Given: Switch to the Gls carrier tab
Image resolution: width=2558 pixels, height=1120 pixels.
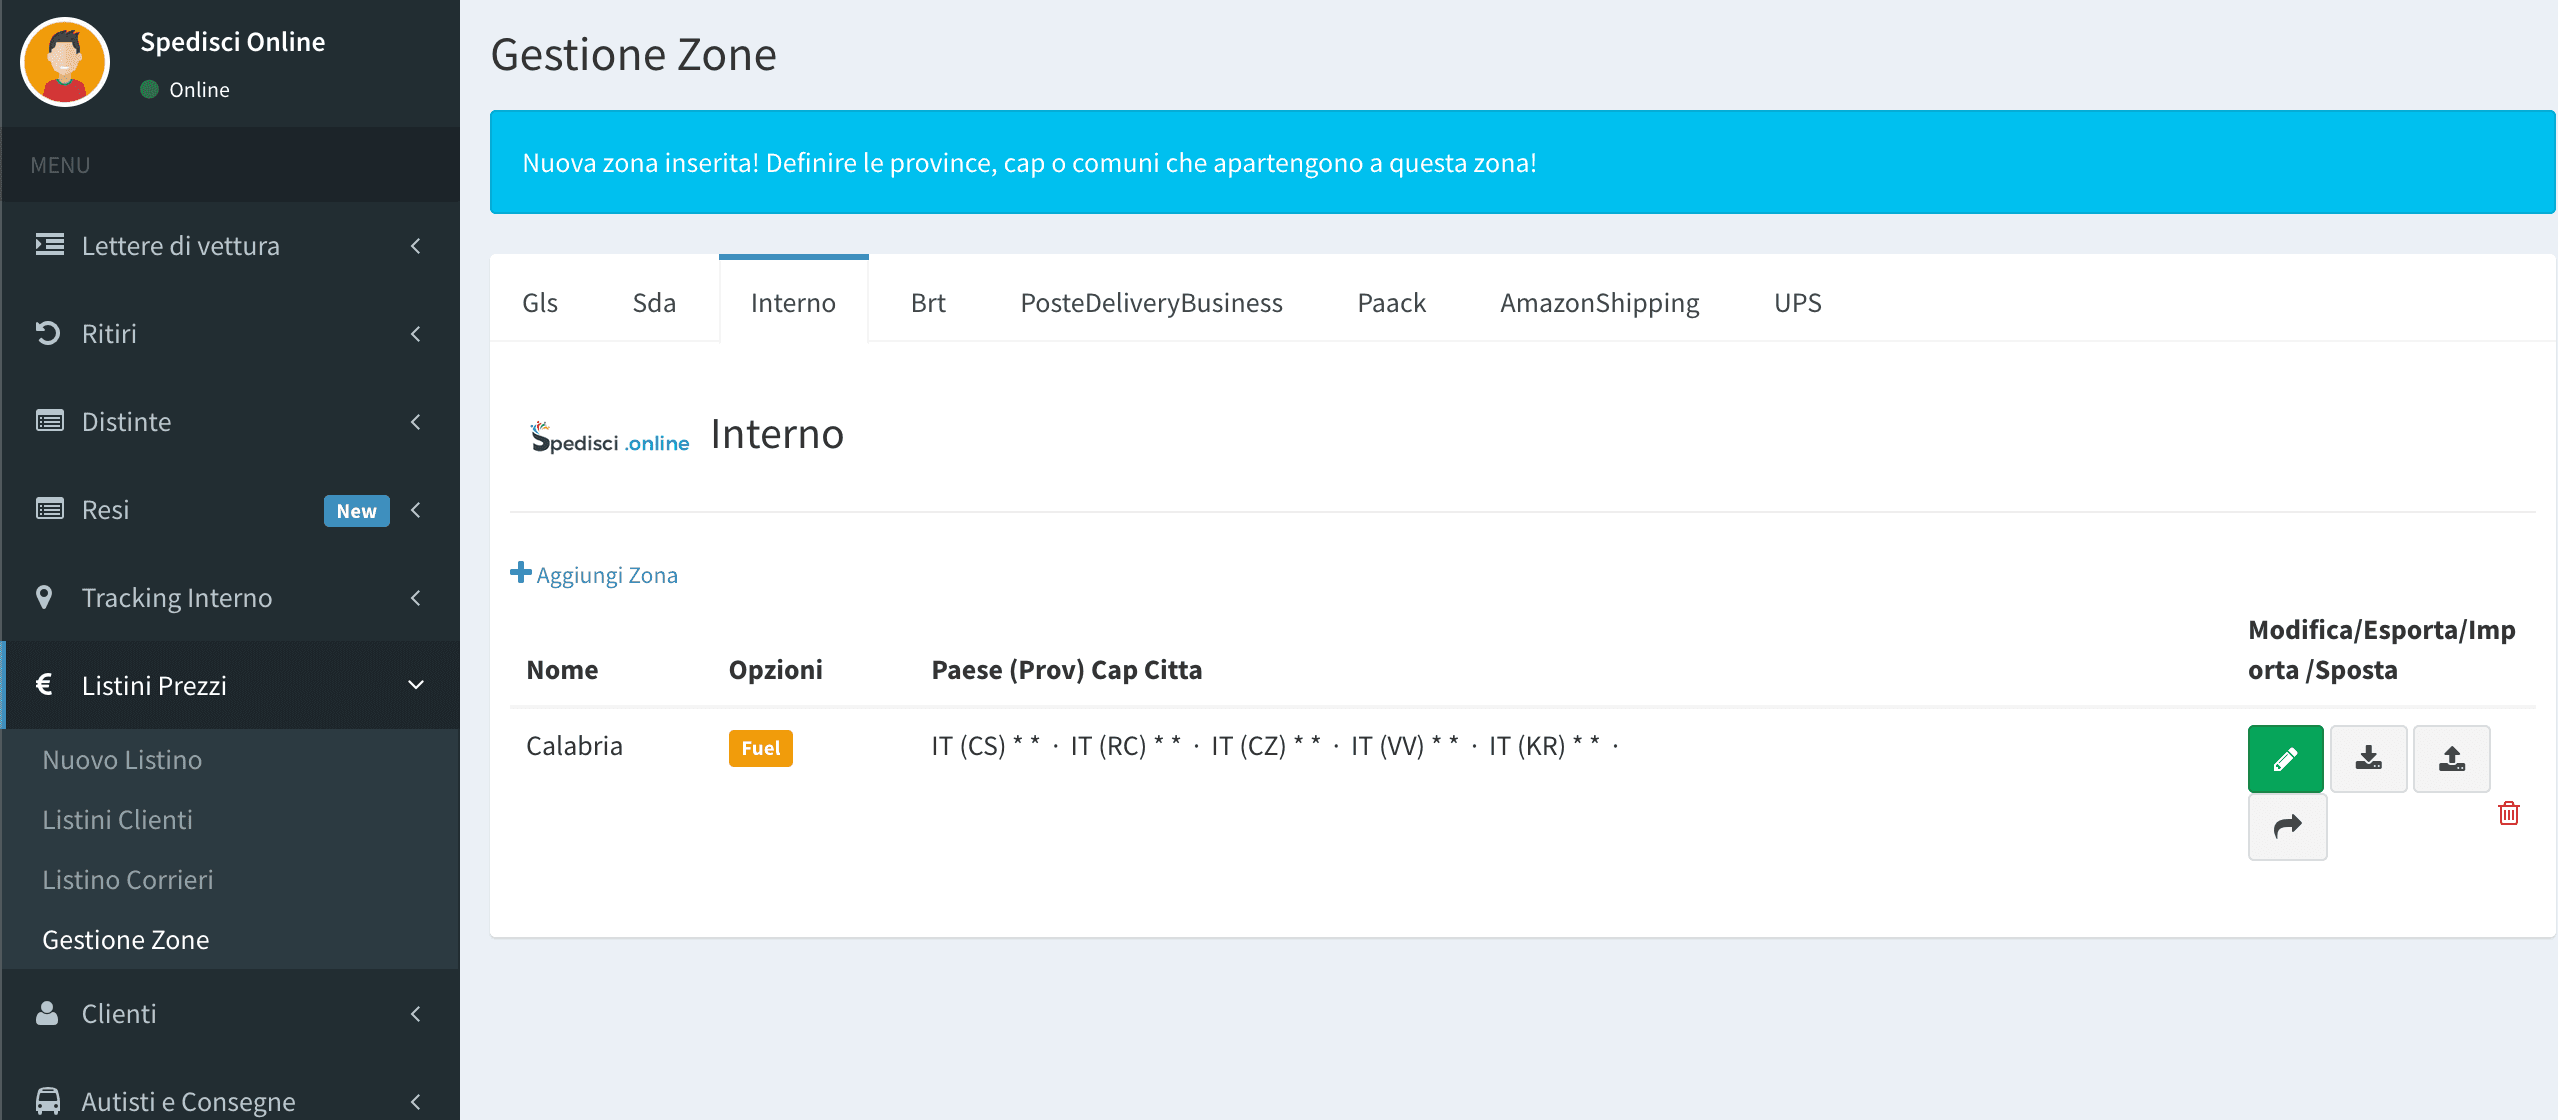Looking at the screenshot, I should click(540, 303).
